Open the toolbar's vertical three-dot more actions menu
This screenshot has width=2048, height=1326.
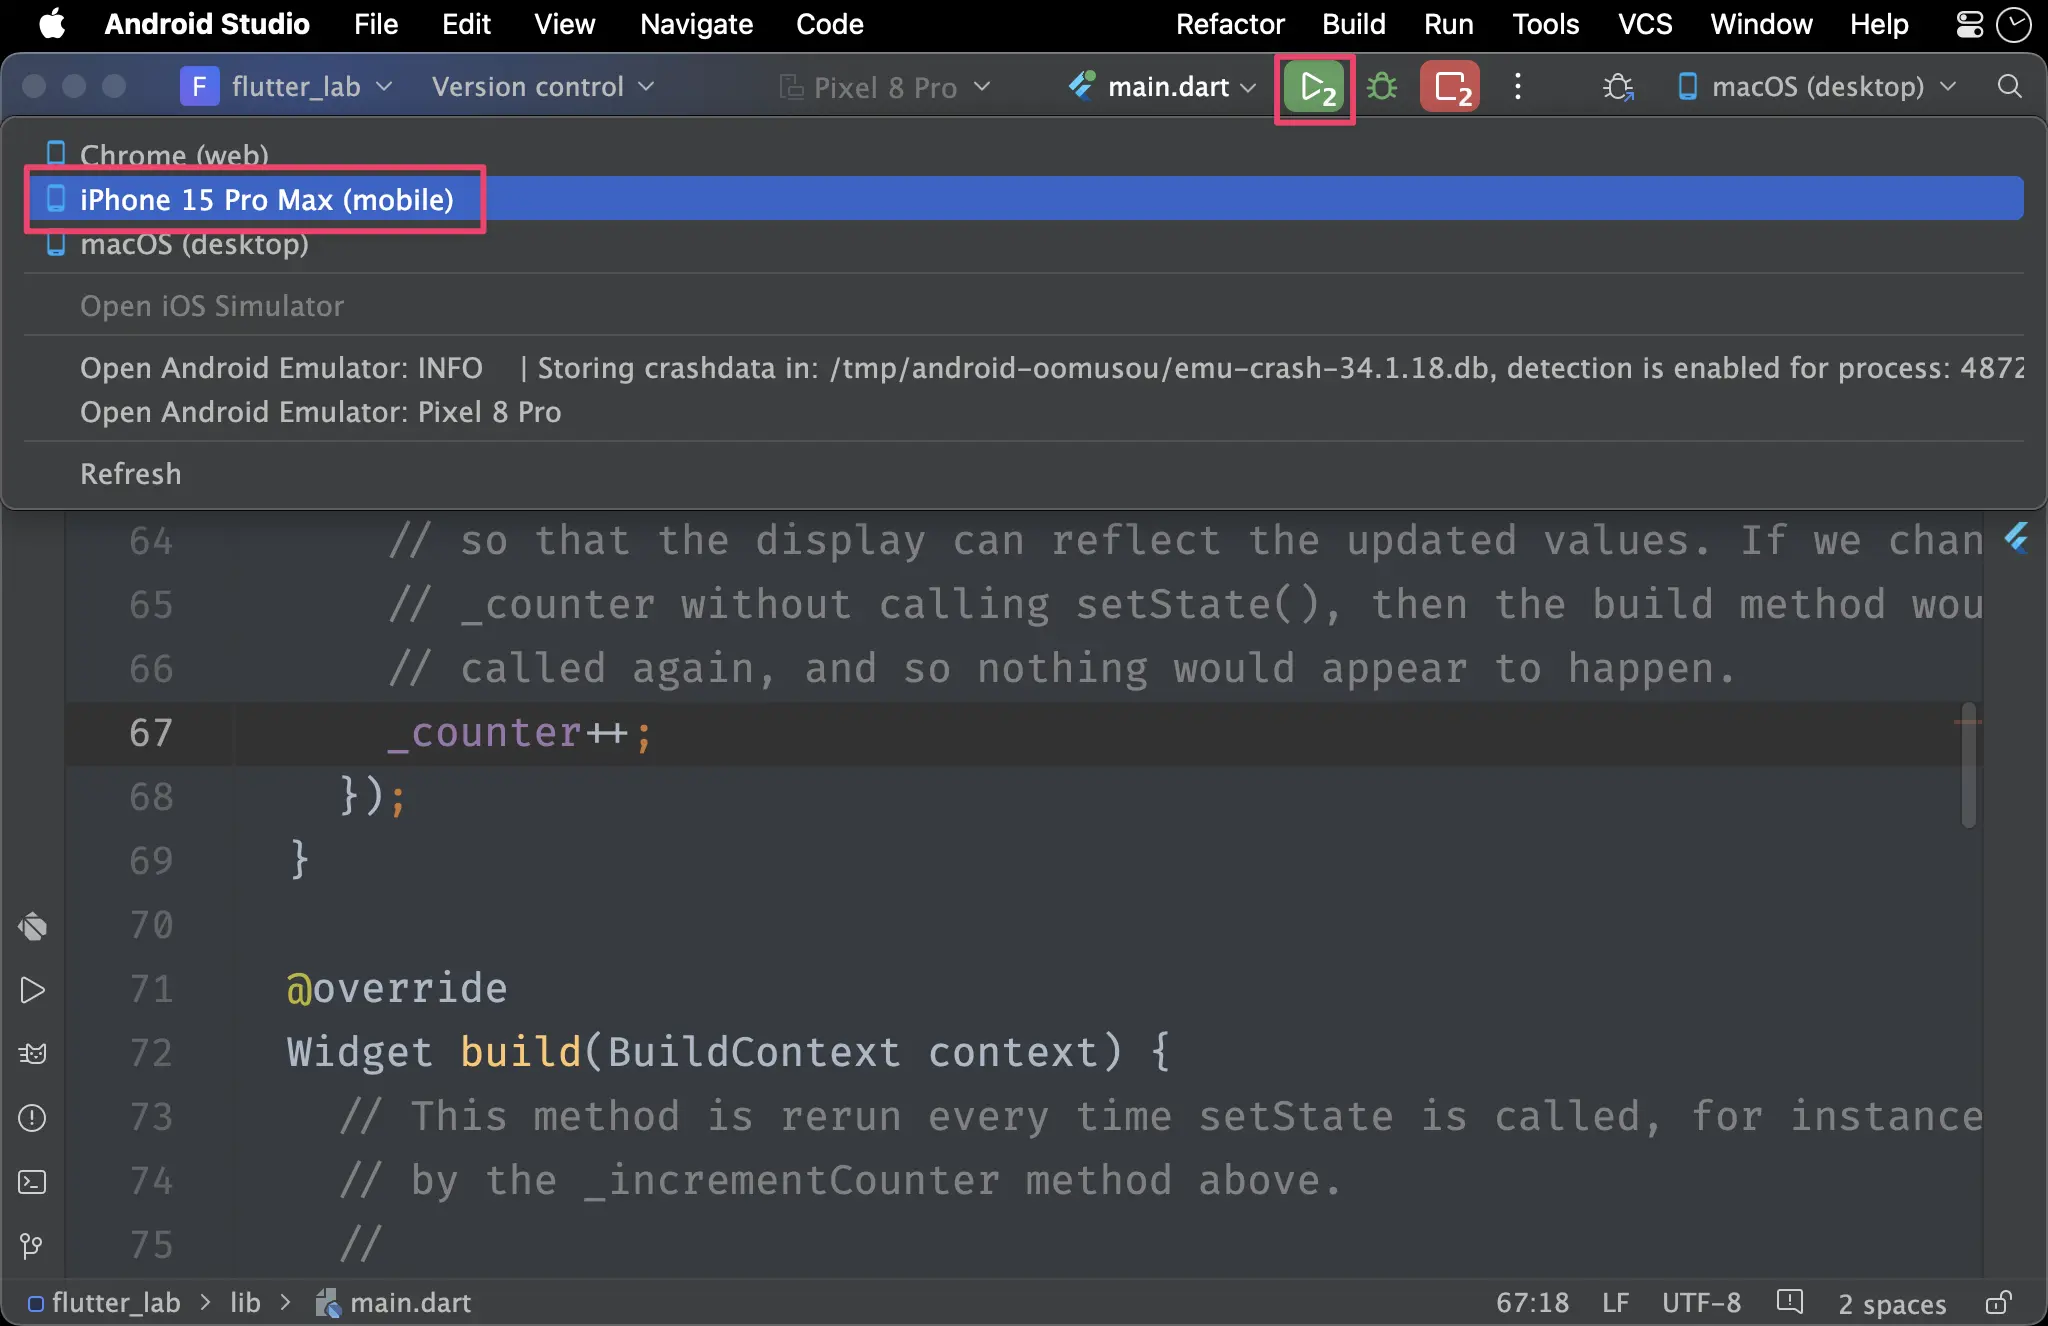pos(1517,87)
